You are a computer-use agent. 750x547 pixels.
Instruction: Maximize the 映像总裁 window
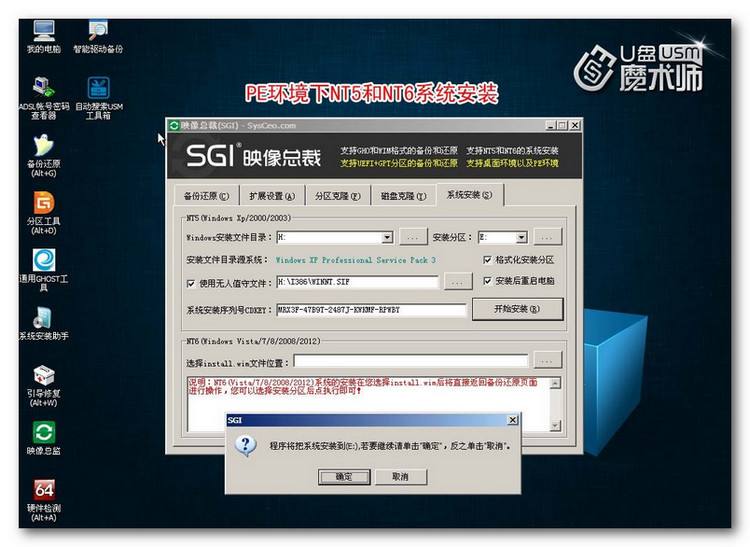(x=562, y=125)
